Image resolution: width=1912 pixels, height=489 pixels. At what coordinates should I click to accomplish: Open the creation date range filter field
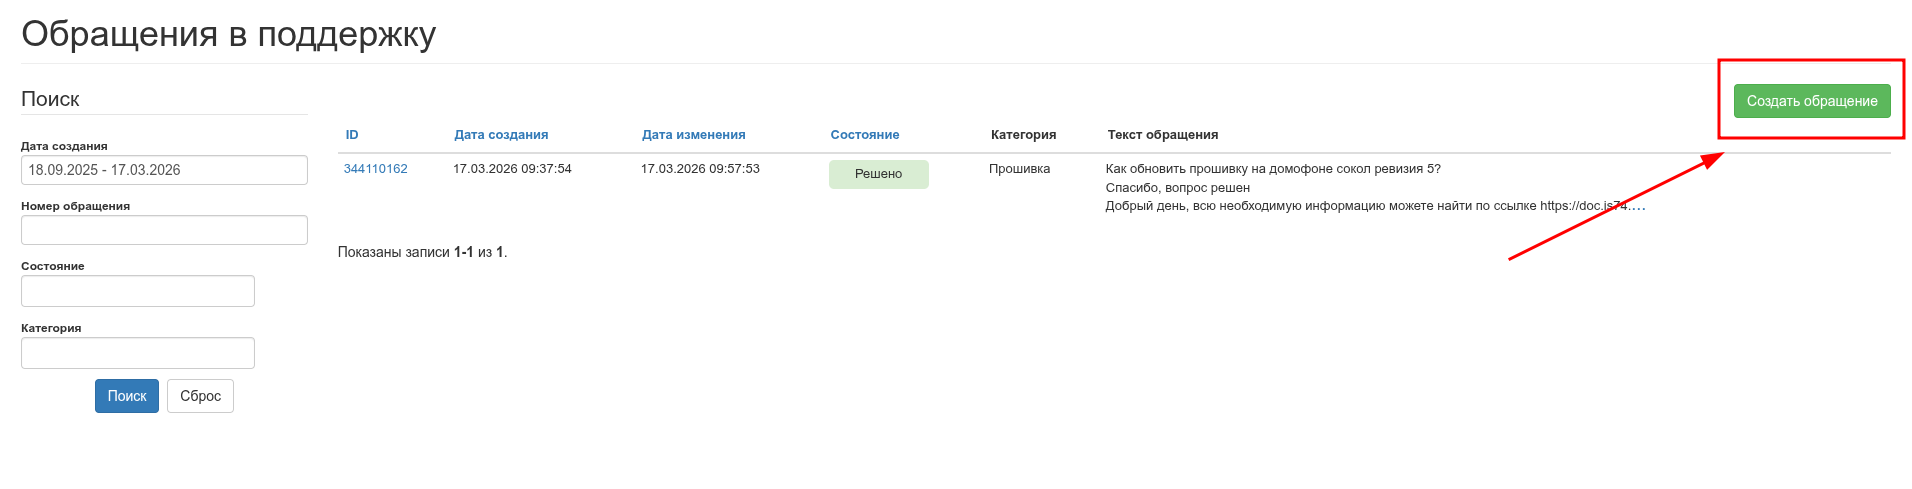pos(164,170)
